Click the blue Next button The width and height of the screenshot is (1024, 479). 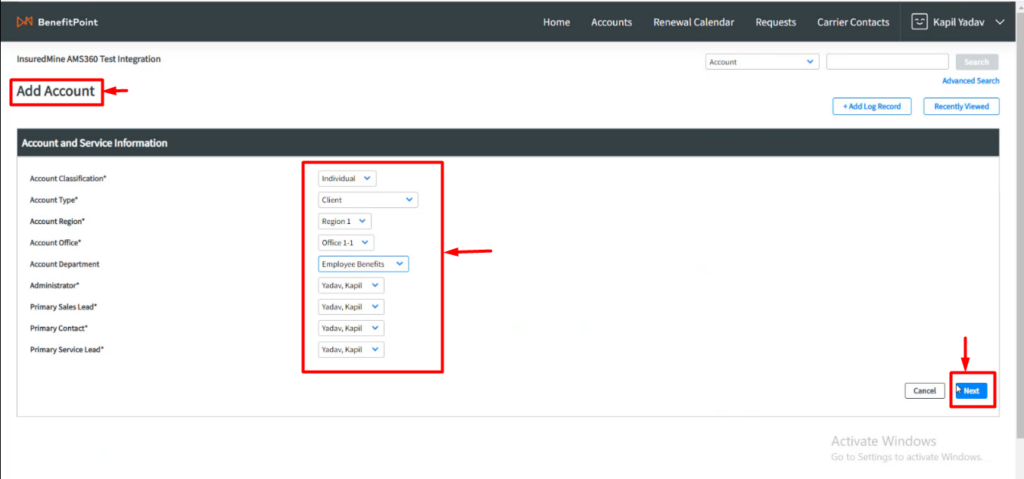tap(971, 391)
